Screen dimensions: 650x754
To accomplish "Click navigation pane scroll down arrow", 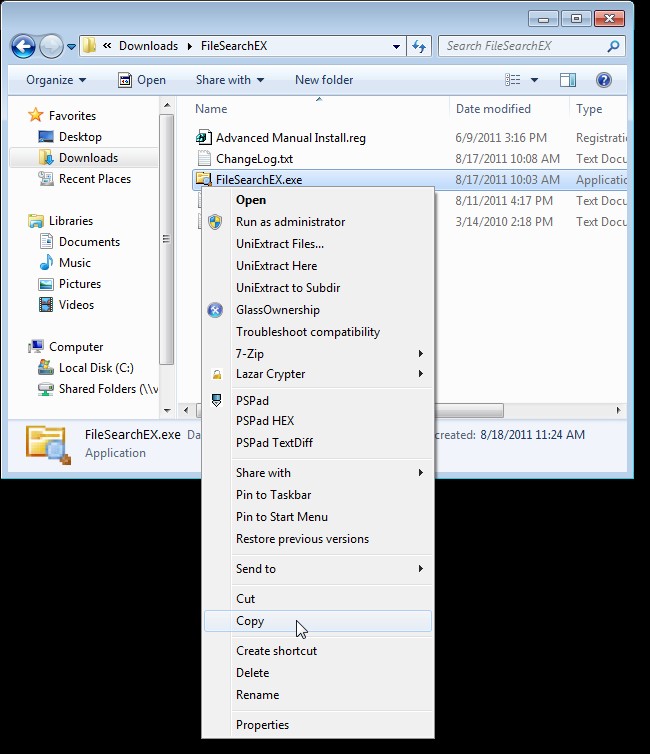I will pyautogui.click(x=167, y=410).
